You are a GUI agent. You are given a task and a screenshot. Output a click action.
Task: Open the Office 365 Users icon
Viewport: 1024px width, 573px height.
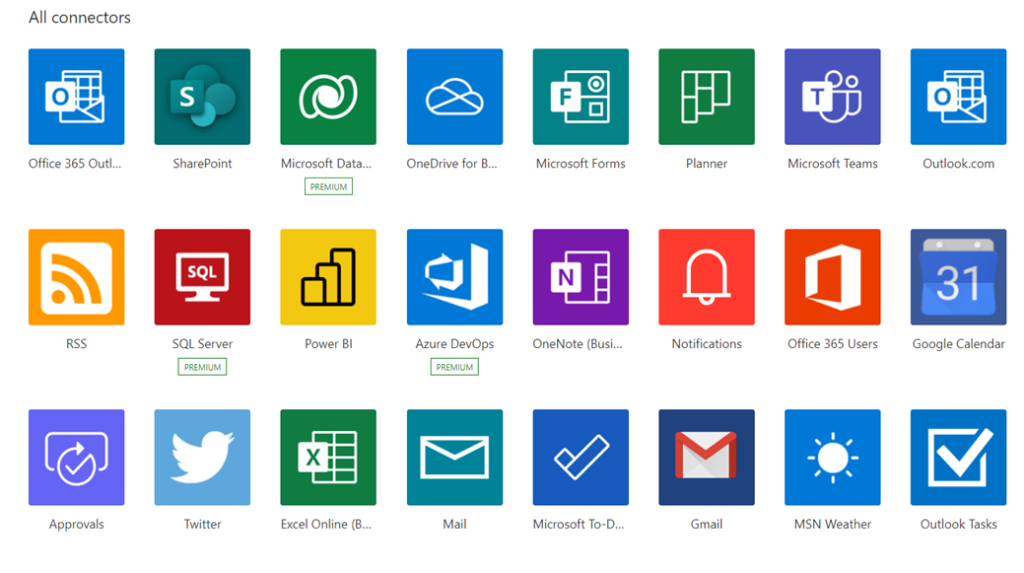click(833, 277)
